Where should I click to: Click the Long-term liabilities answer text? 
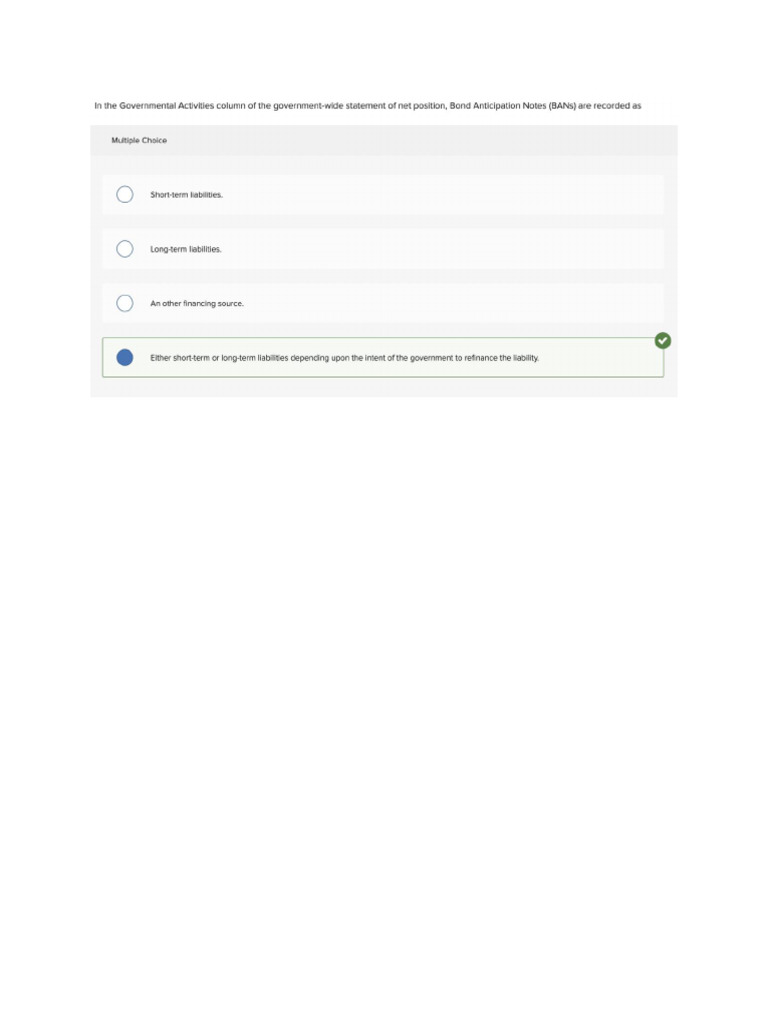point(185,249)
